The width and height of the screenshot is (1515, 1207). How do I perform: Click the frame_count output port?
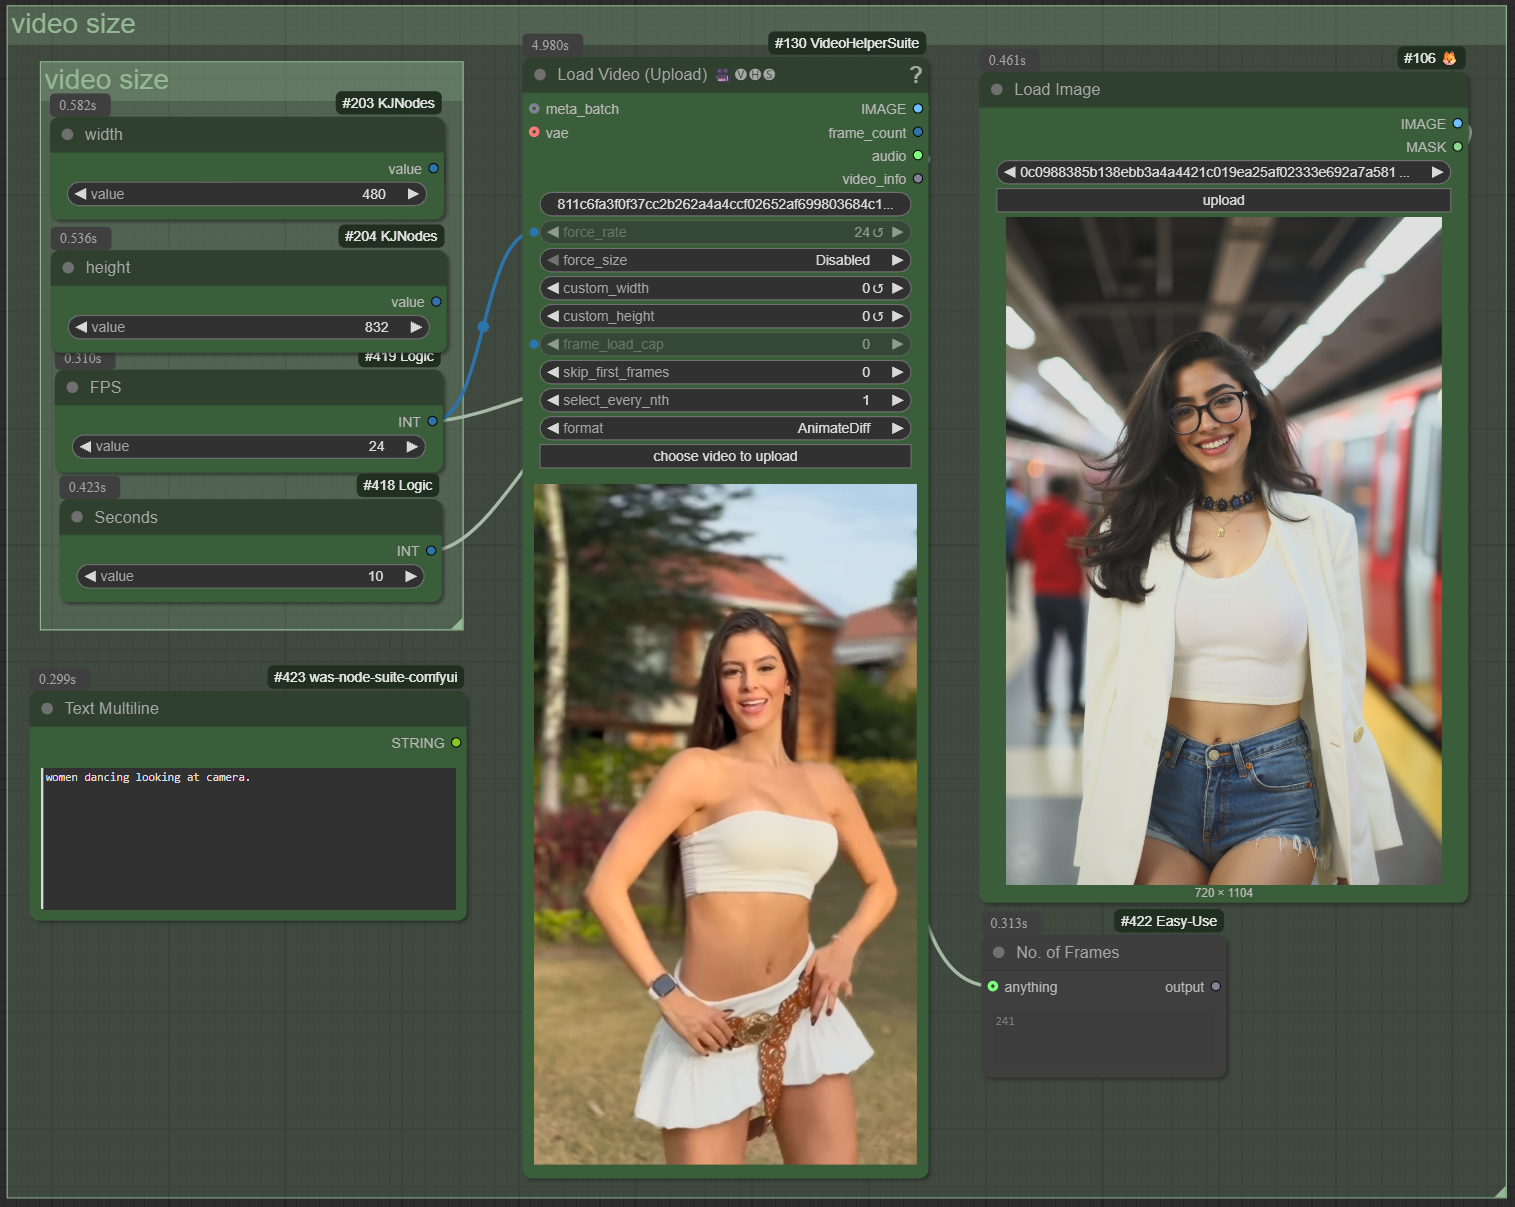point(918,132)
